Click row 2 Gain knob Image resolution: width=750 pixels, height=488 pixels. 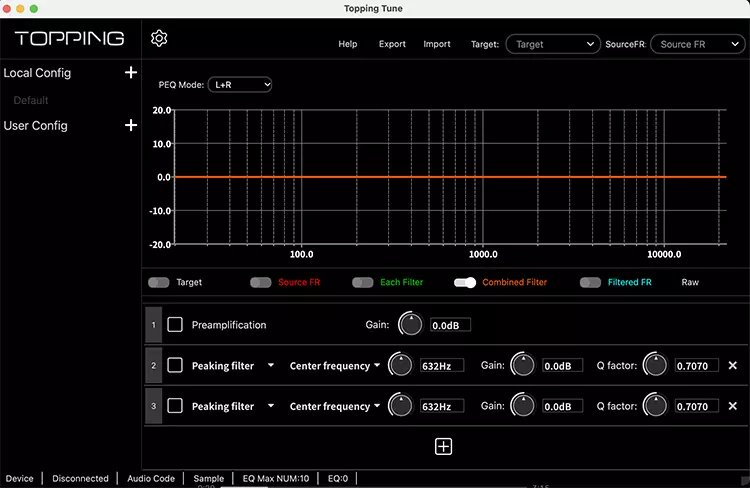[523, 365]
